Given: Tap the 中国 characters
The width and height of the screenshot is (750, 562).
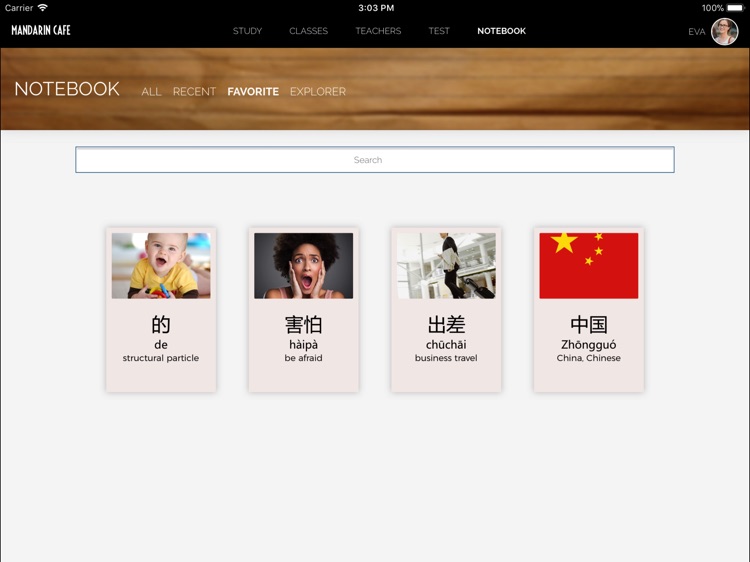Looking at the screenshot, I should [589, 325].
